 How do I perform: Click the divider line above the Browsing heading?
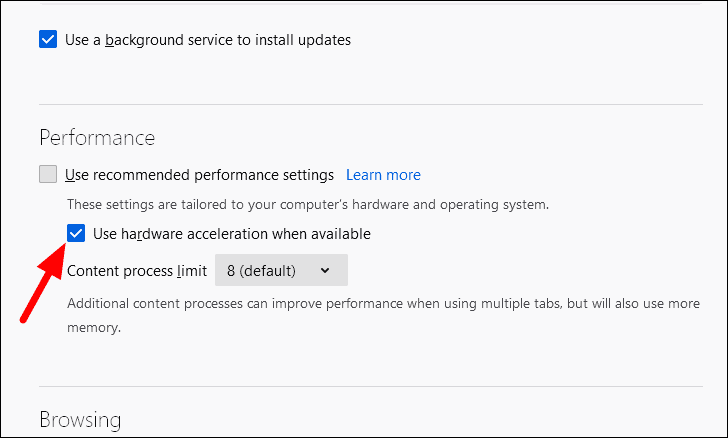click(x=370, y=386)
